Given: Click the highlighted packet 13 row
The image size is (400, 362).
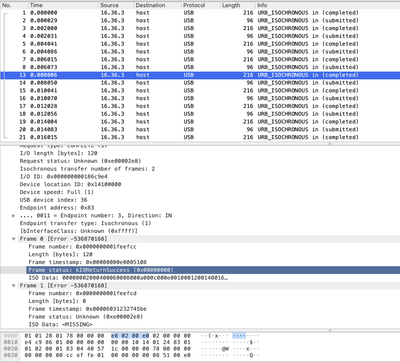Looking at the screenshot, I should [200, 75].
